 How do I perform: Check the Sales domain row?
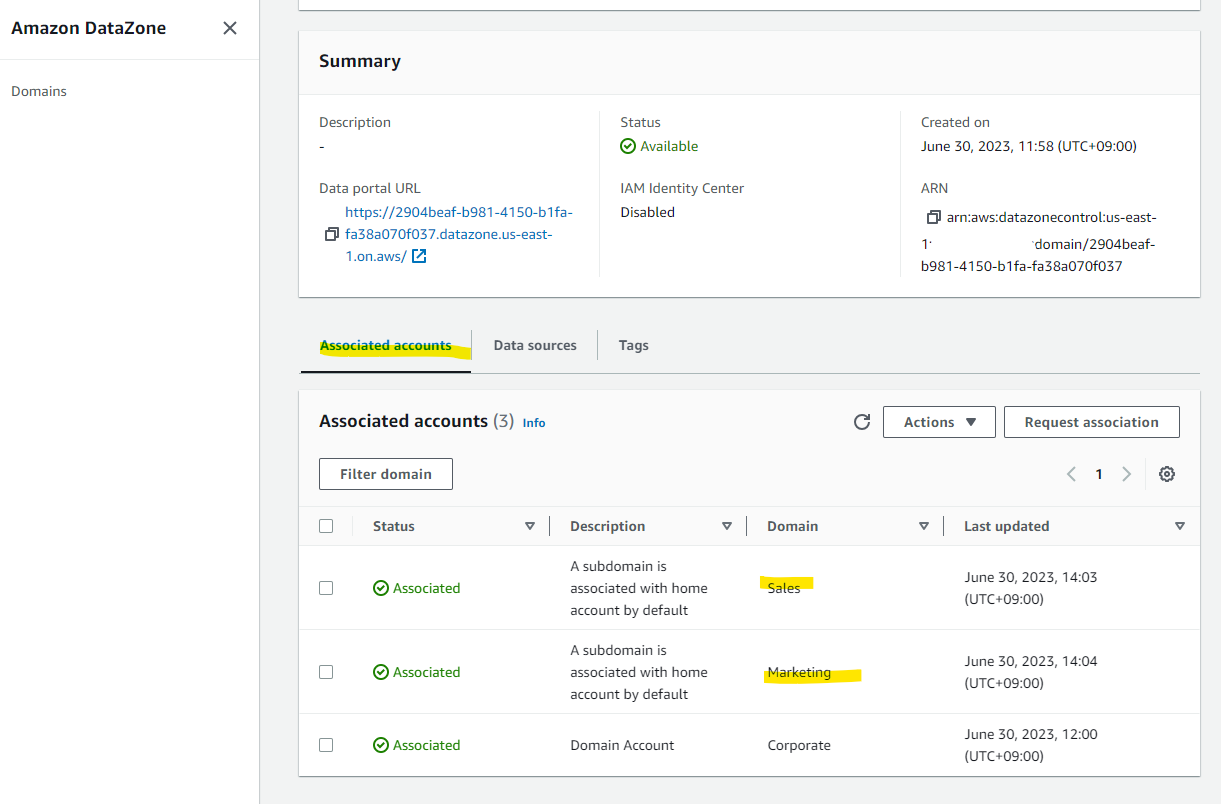(x=326, y=588)
